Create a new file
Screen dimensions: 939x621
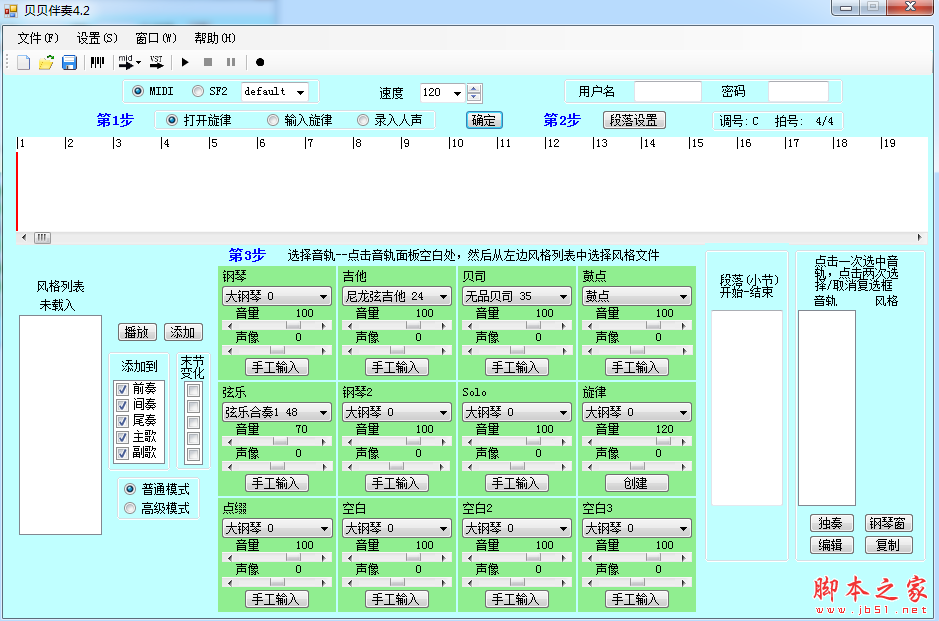tap(22, 62)
